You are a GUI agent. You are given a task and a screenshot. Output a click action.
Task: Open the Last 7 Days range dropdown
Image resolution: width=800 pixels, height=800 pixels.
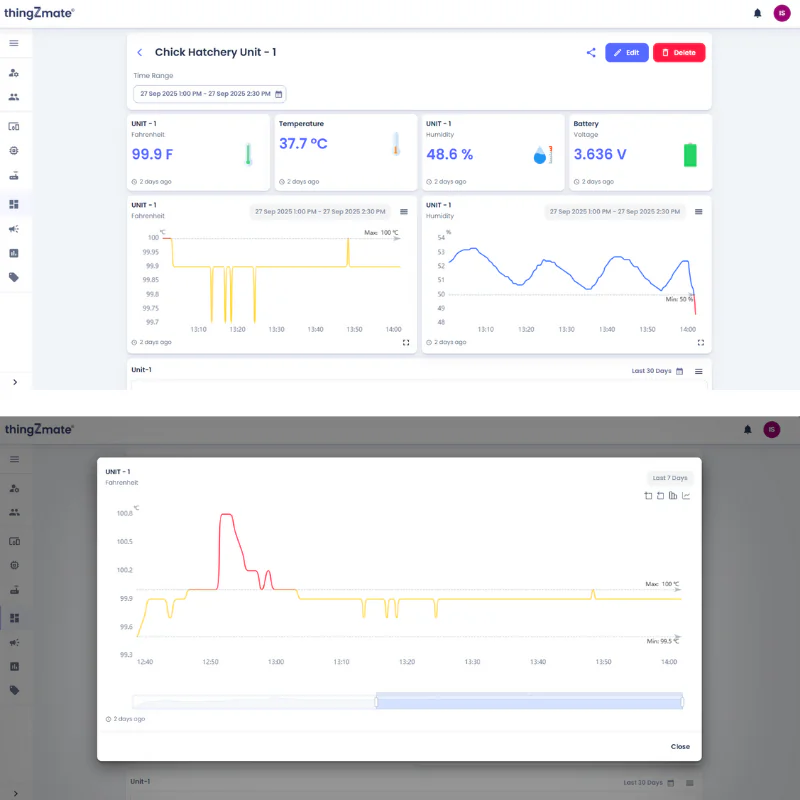(x=669, y=478)
